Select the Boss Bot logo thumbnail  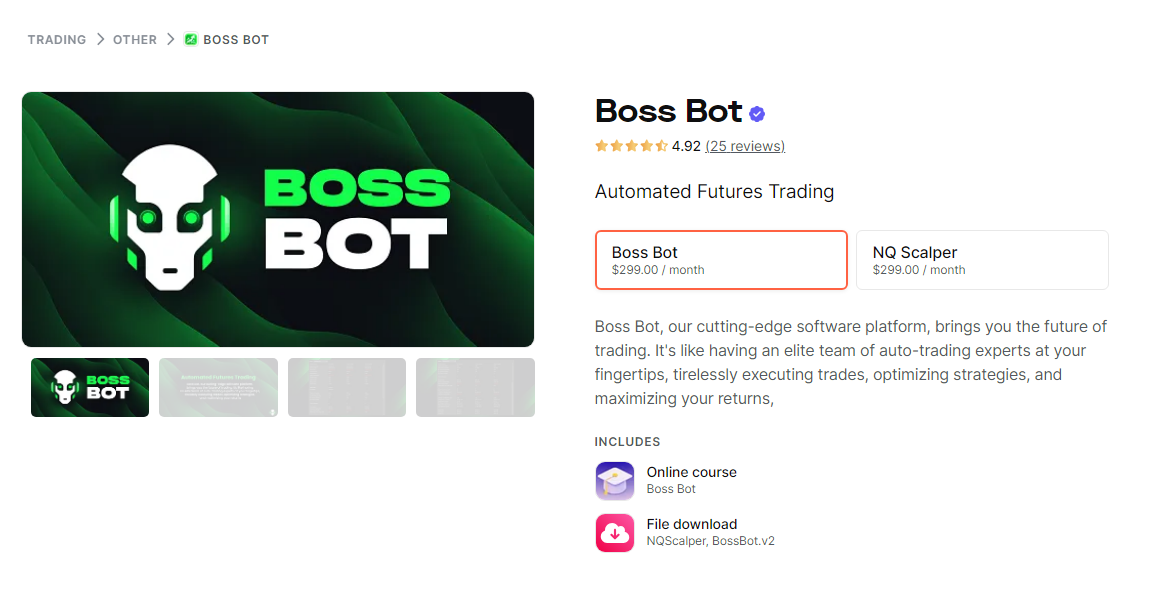[x=89, y=387]
